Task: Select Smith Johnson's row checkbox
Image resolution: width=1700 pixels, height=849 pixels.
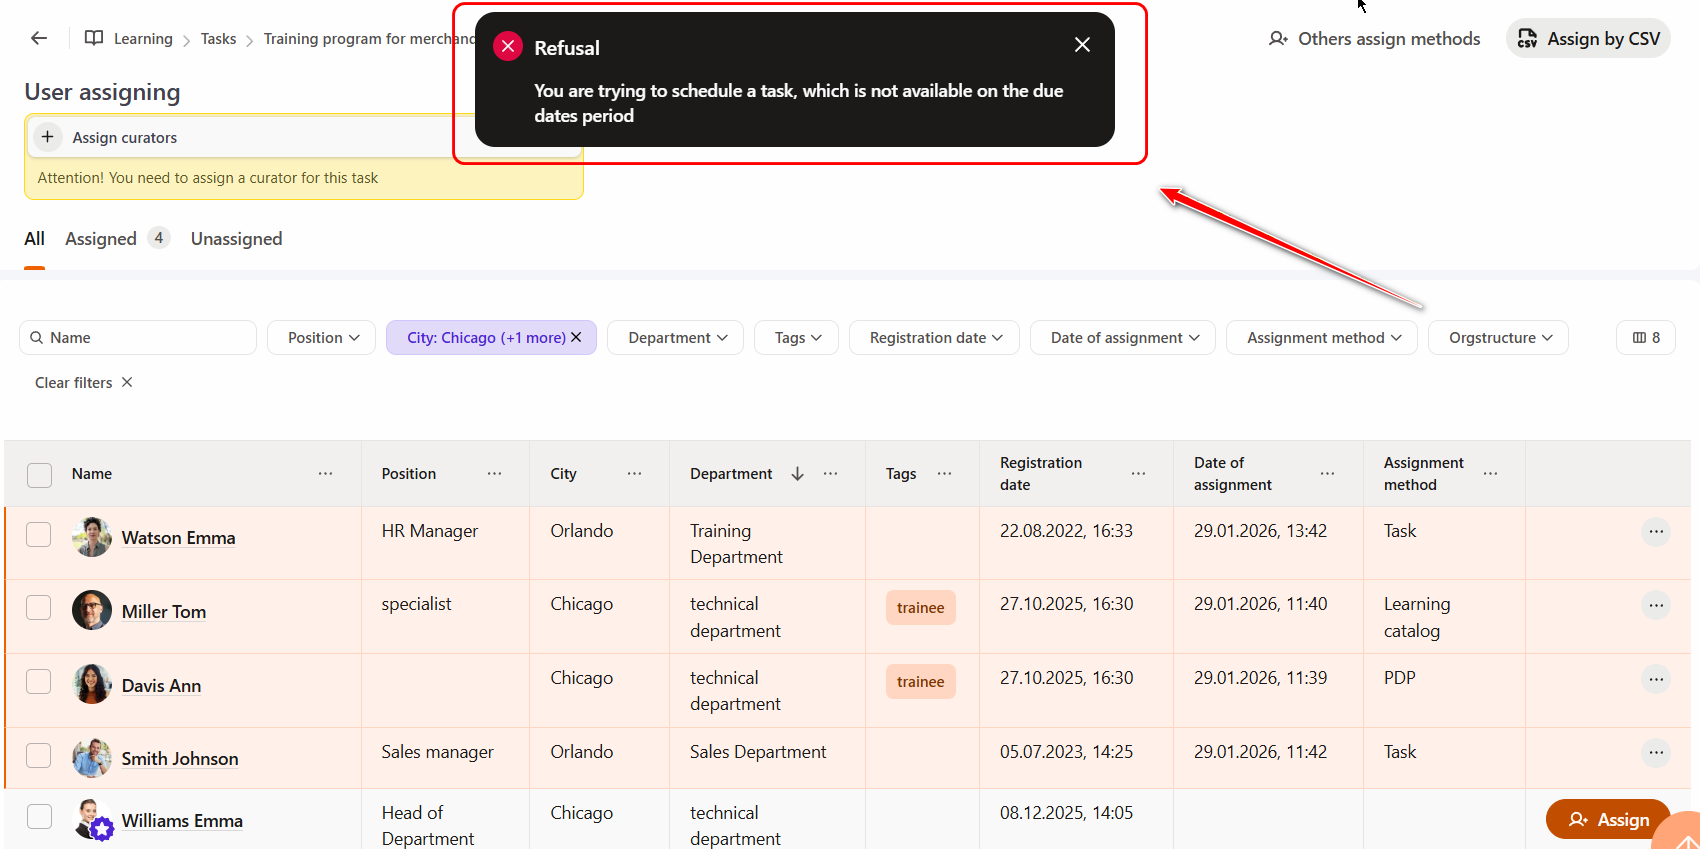Action: pos(39,755)
